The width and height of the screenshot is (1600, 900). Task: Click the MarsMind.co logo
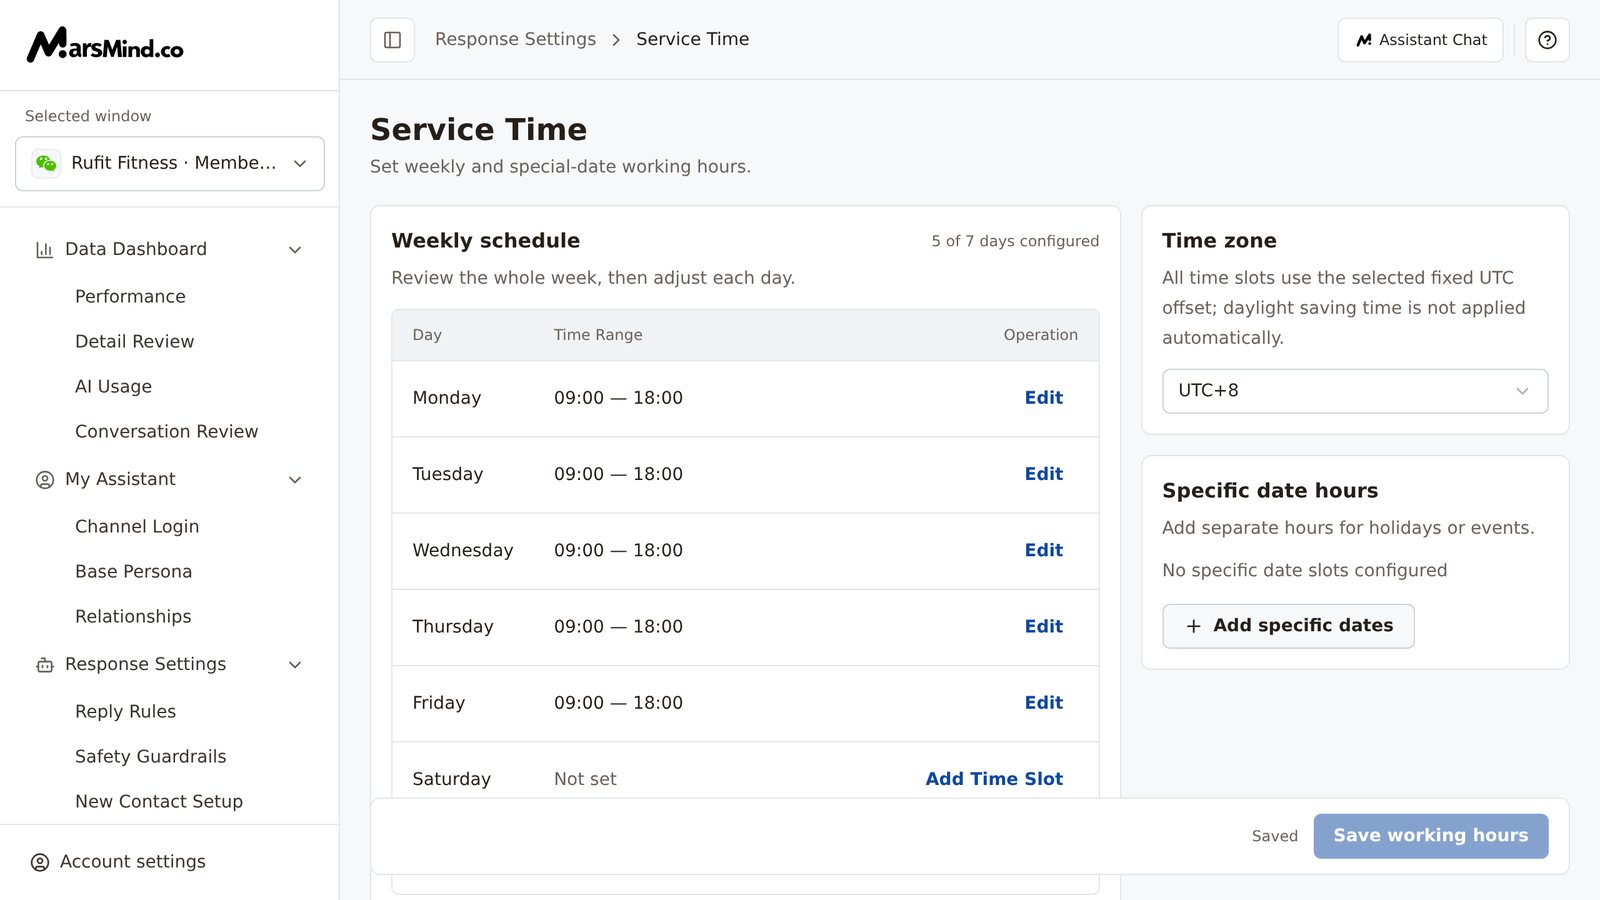[105, 45]
